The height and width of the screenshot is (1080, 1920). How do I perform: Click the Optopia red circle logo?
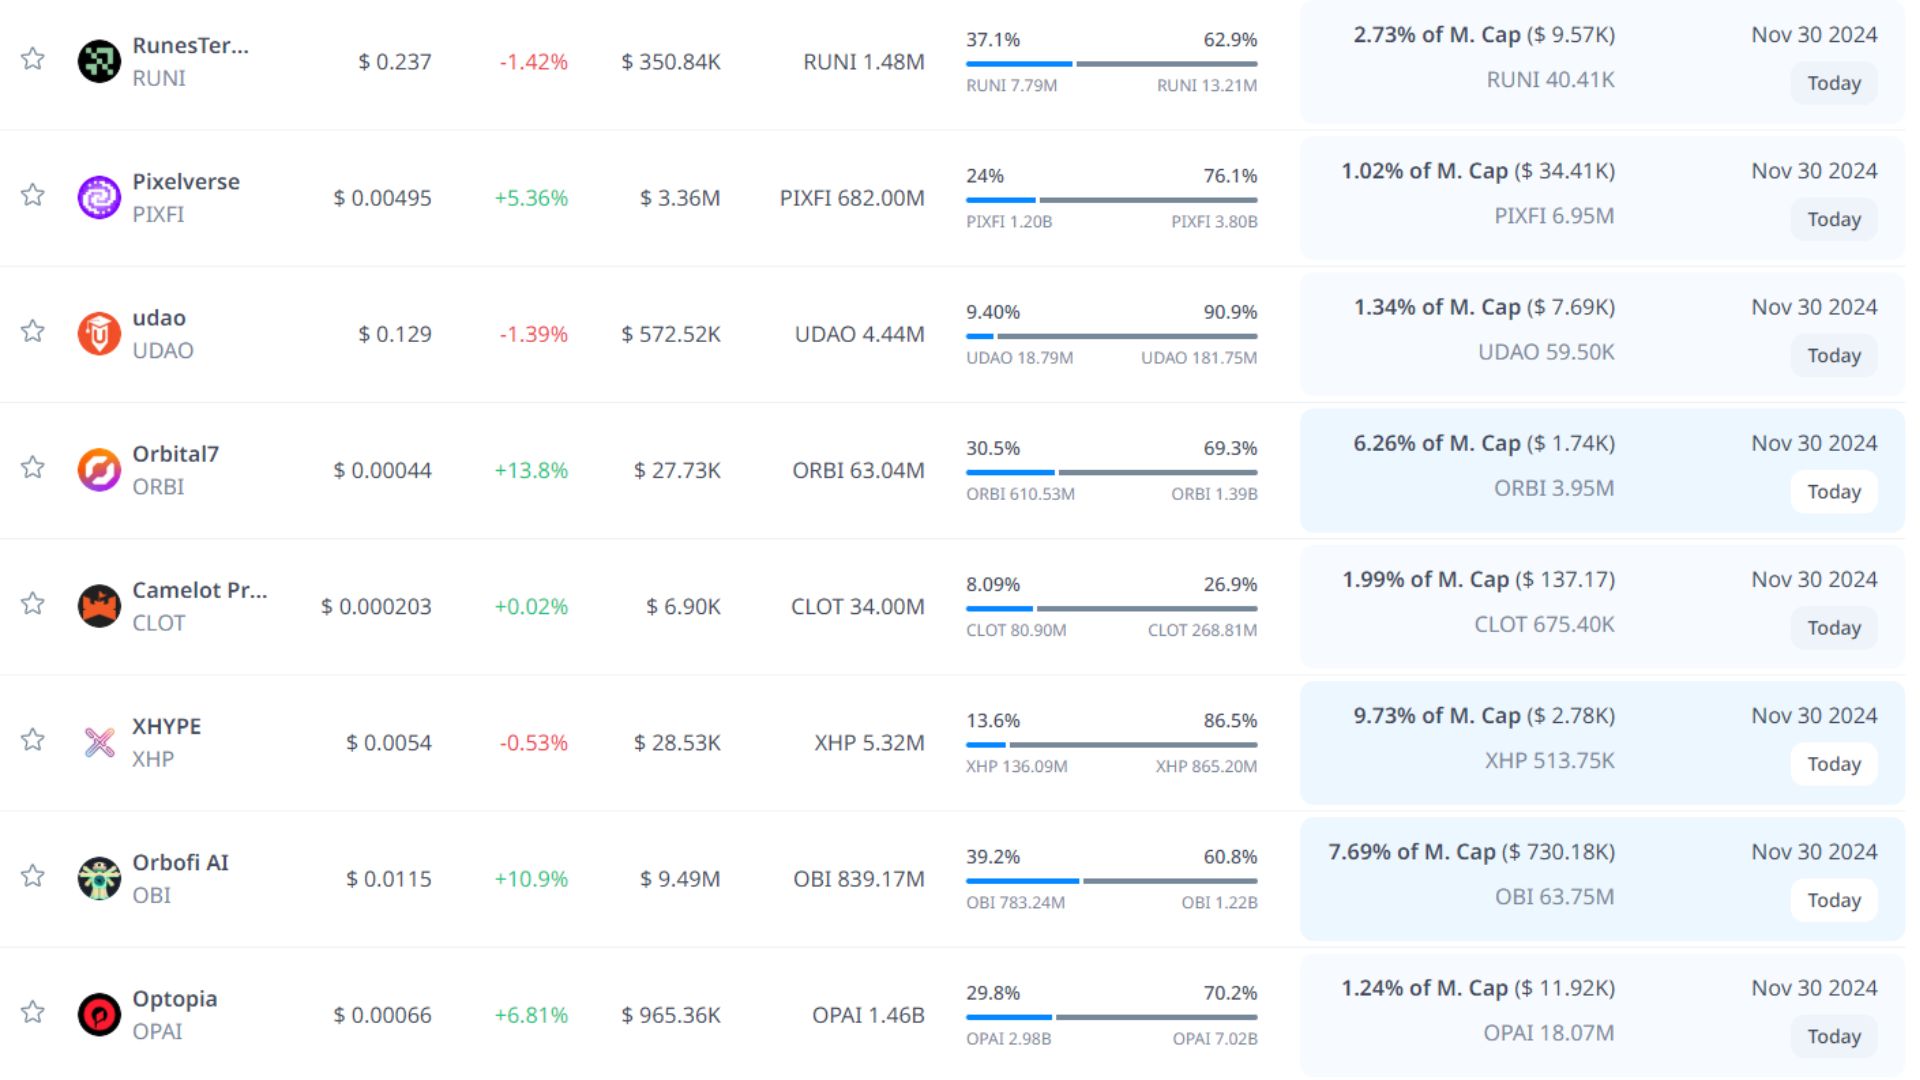(99, 1014)
